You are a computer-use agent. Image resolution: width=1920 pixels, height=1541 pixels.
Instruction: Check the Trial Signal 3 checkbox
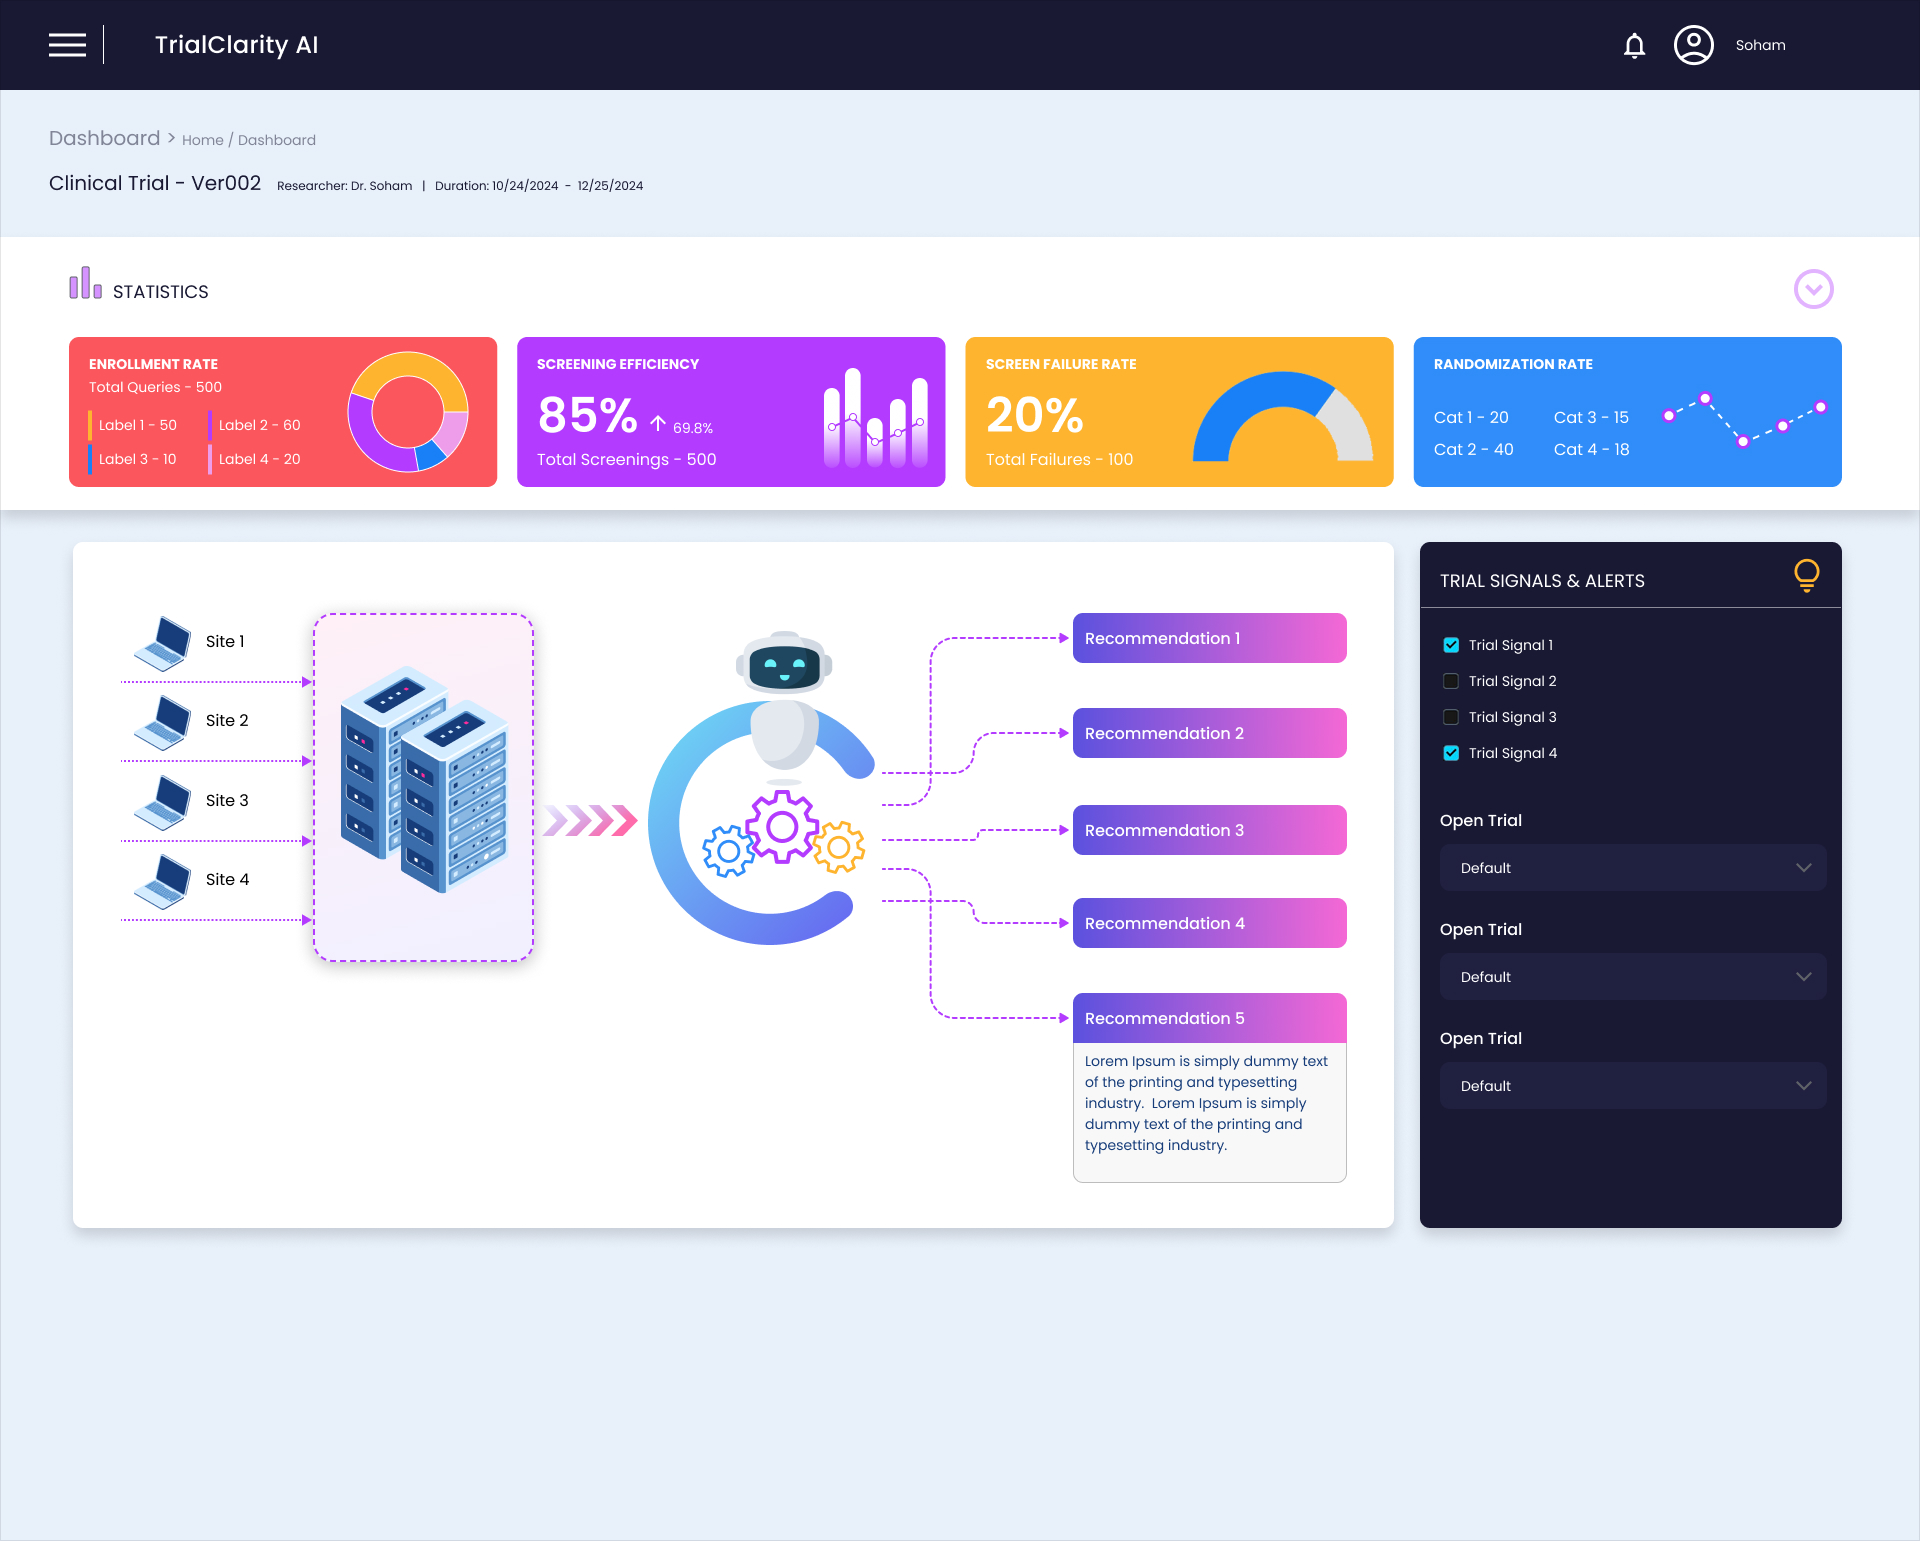(1451, 717)
